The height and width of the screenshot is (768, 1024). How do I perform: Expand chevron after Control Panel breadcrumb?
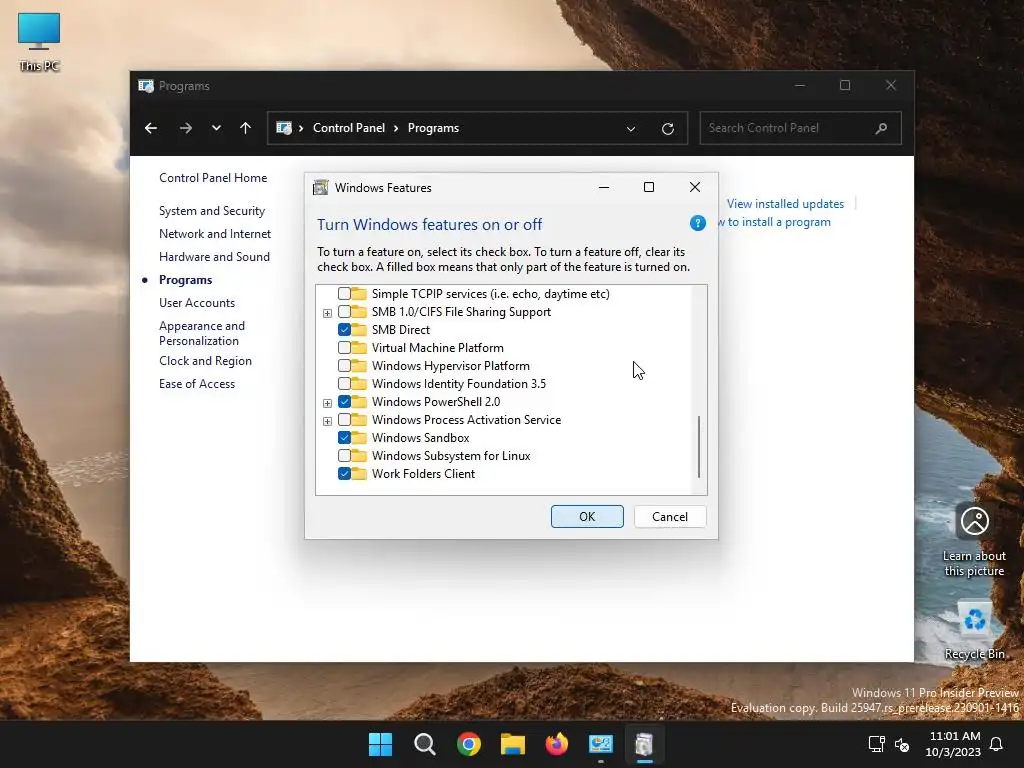point(396,129)
